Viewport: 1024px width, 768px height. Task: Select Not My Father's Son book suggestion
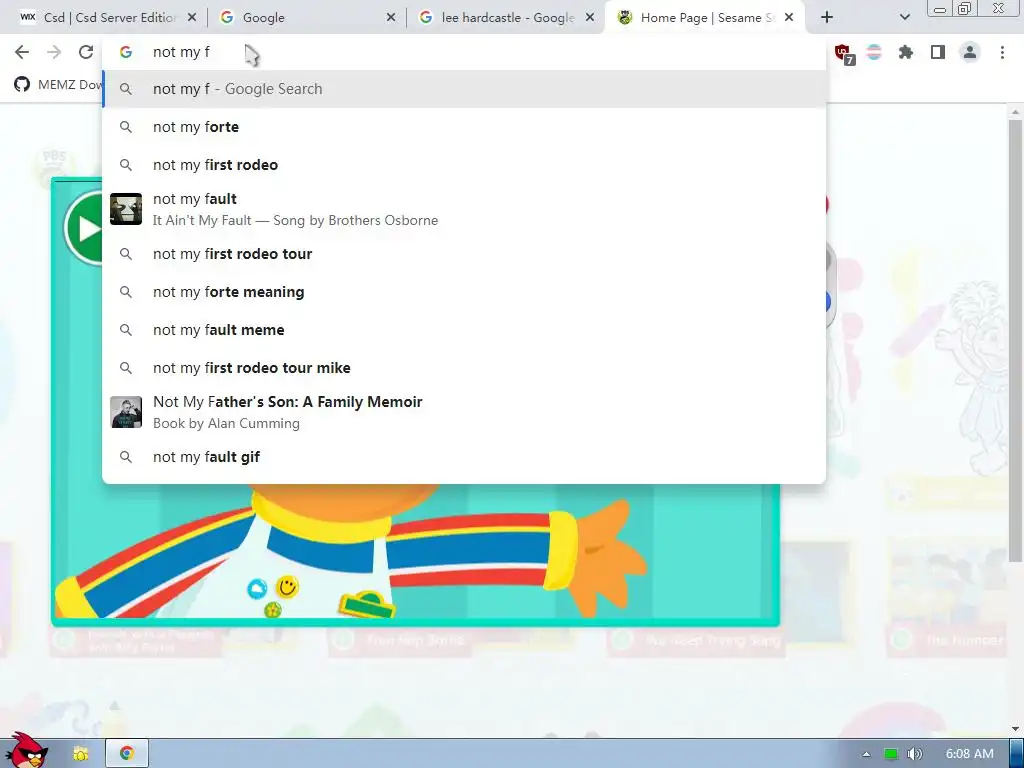click(464, 412)
